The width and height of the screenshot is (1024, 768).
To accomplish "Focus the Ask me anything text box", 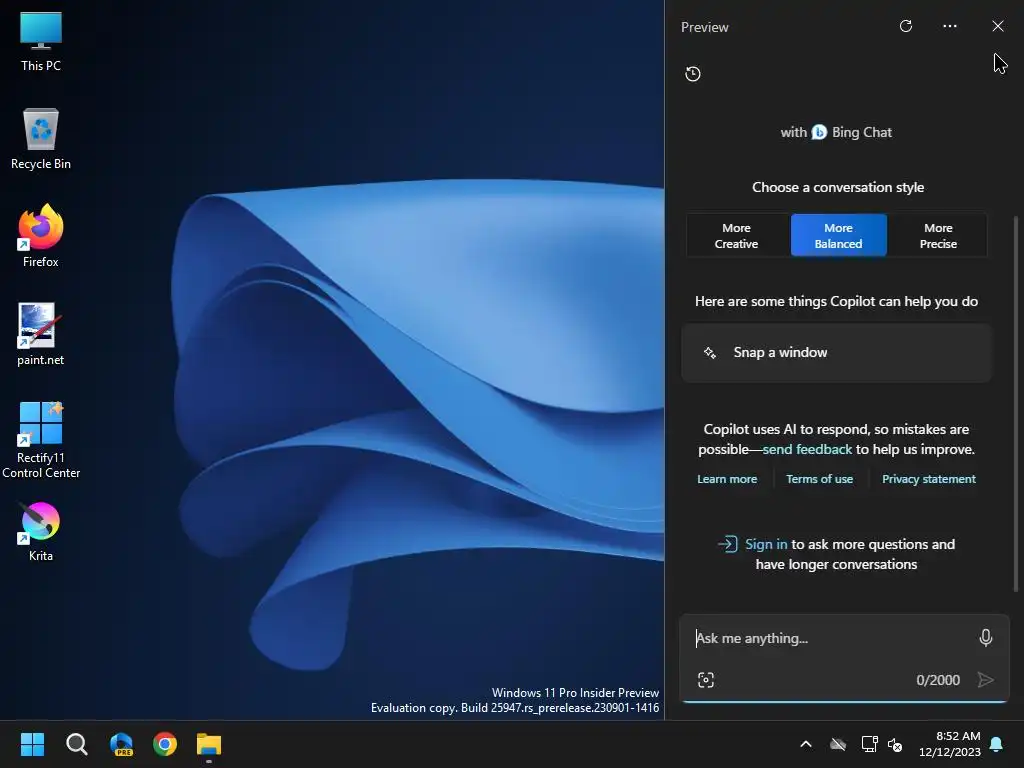I will [831, 638].
